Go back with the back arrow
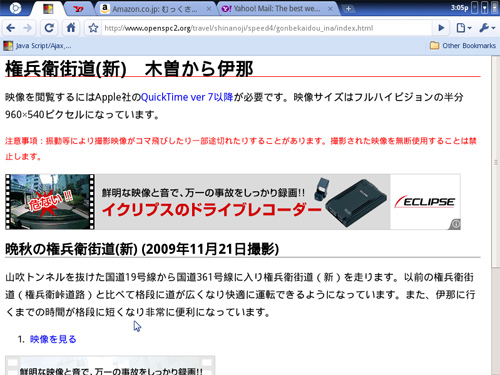Image resolution: width=500 pixels, height=375 pixels. click(11, 28)
